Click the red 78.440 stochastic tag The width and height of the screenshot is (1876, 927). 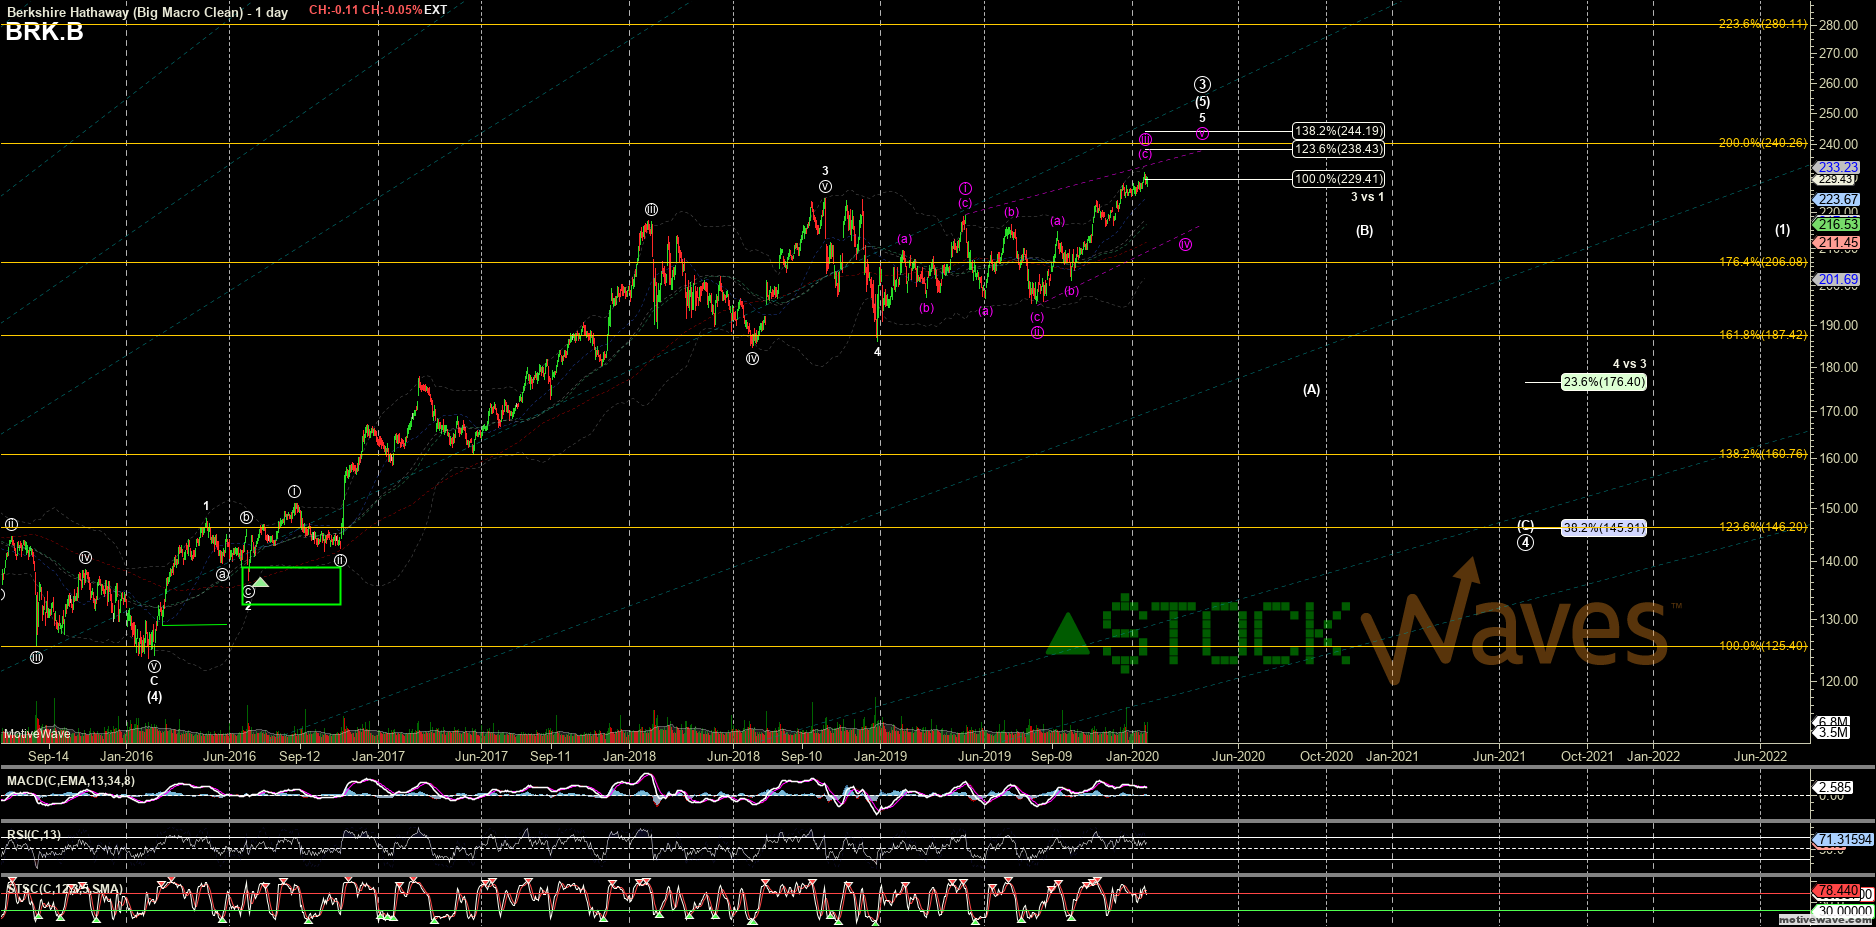(x=1838, y=891)
